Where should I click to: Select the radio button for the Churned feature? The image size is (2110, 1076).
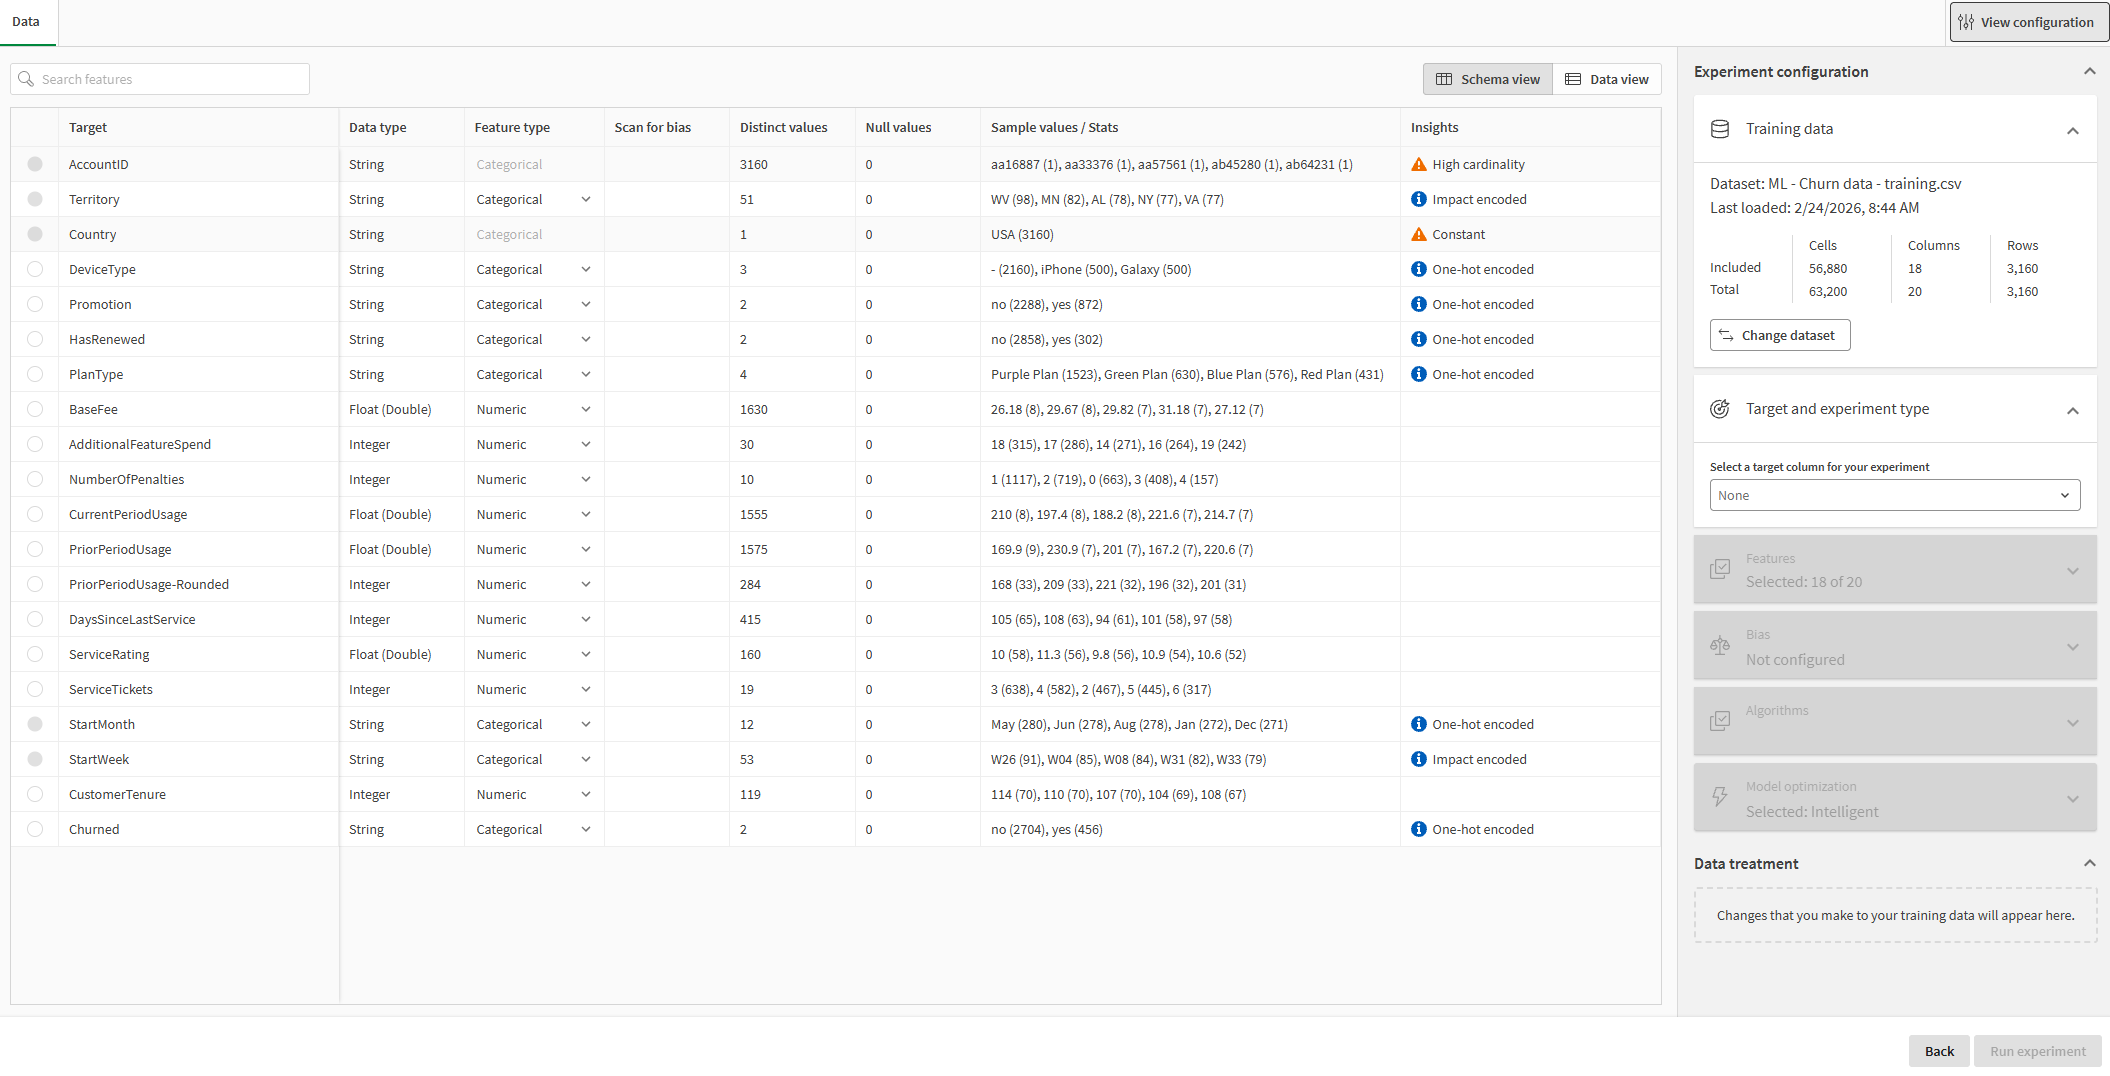(x=35, y=829)
